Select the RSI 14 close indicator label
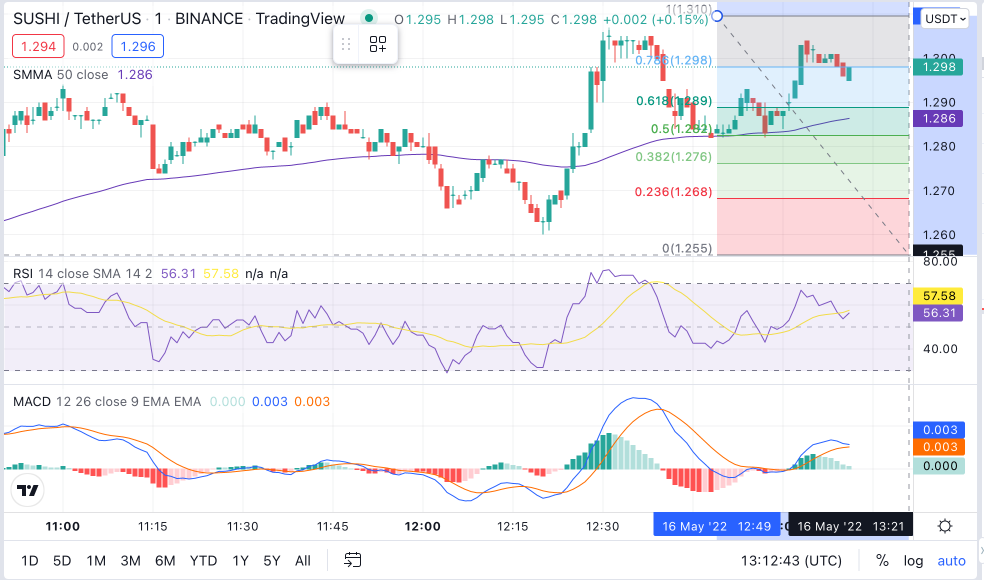The width and height of the screenshot is (984, 580). [82, 274]
